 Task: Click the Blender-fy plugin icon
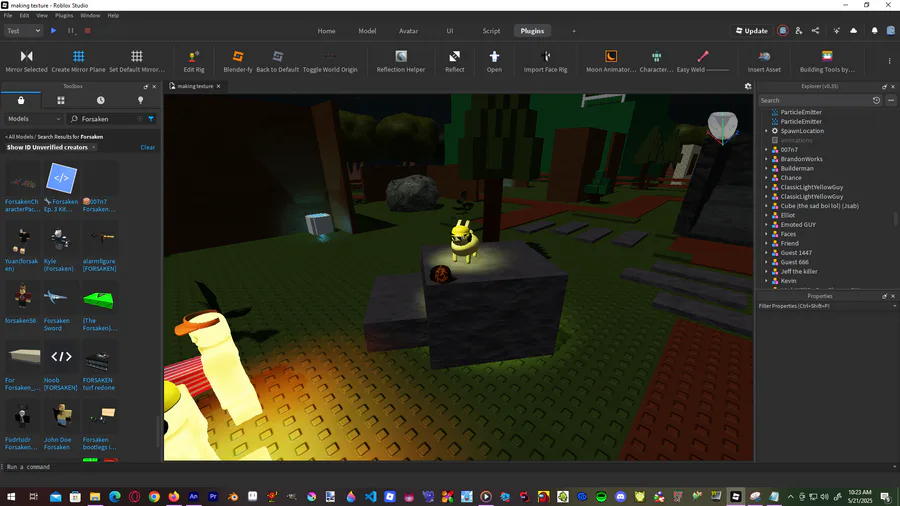click(x=238, y=56)
